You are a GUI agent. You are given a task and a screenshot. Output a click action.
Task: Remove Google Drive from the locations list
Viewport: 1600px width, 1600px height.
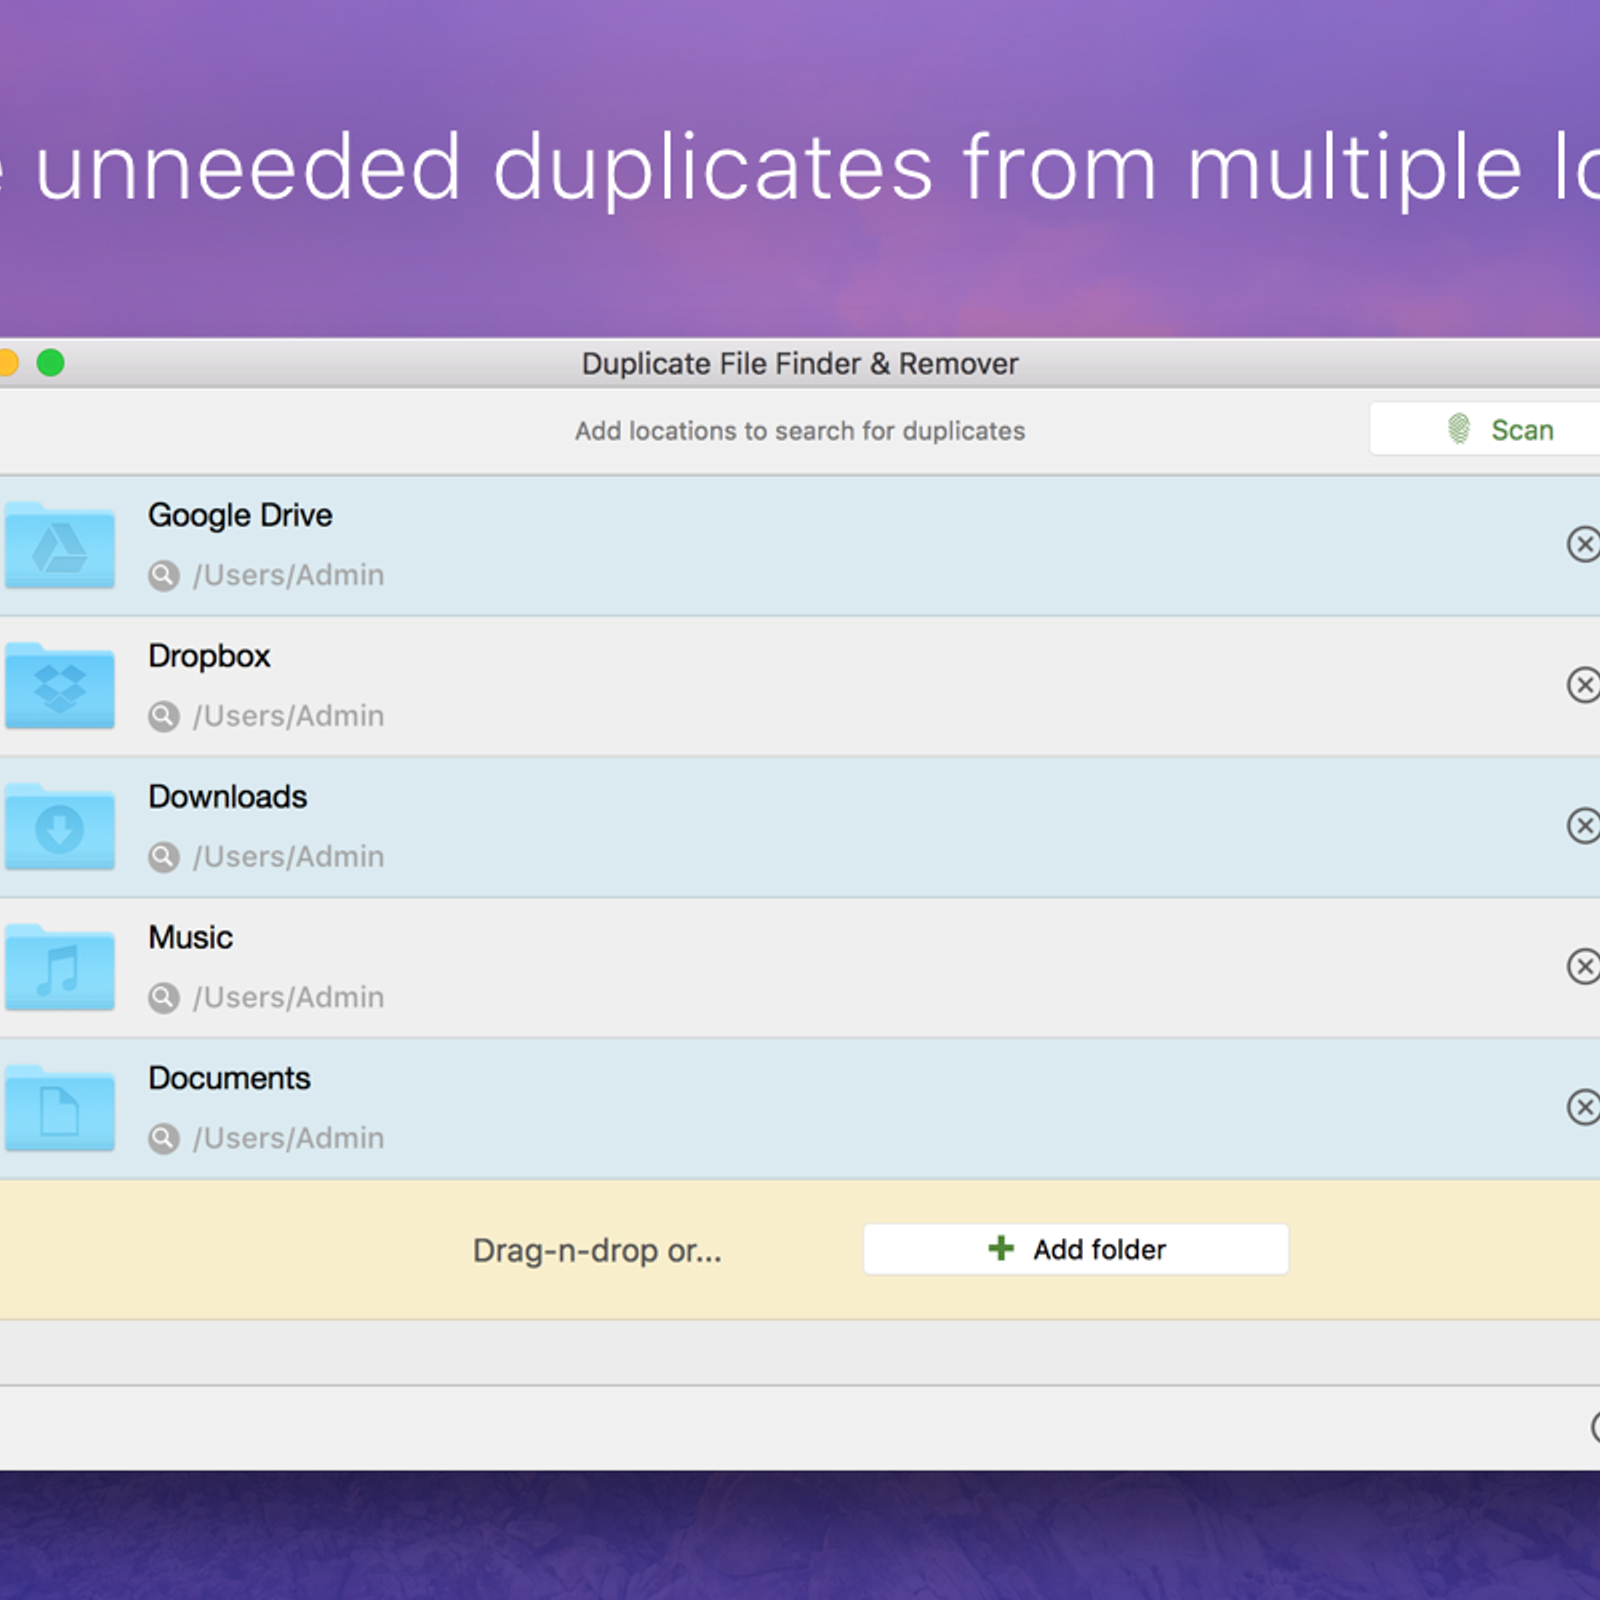pos(1583,544)
